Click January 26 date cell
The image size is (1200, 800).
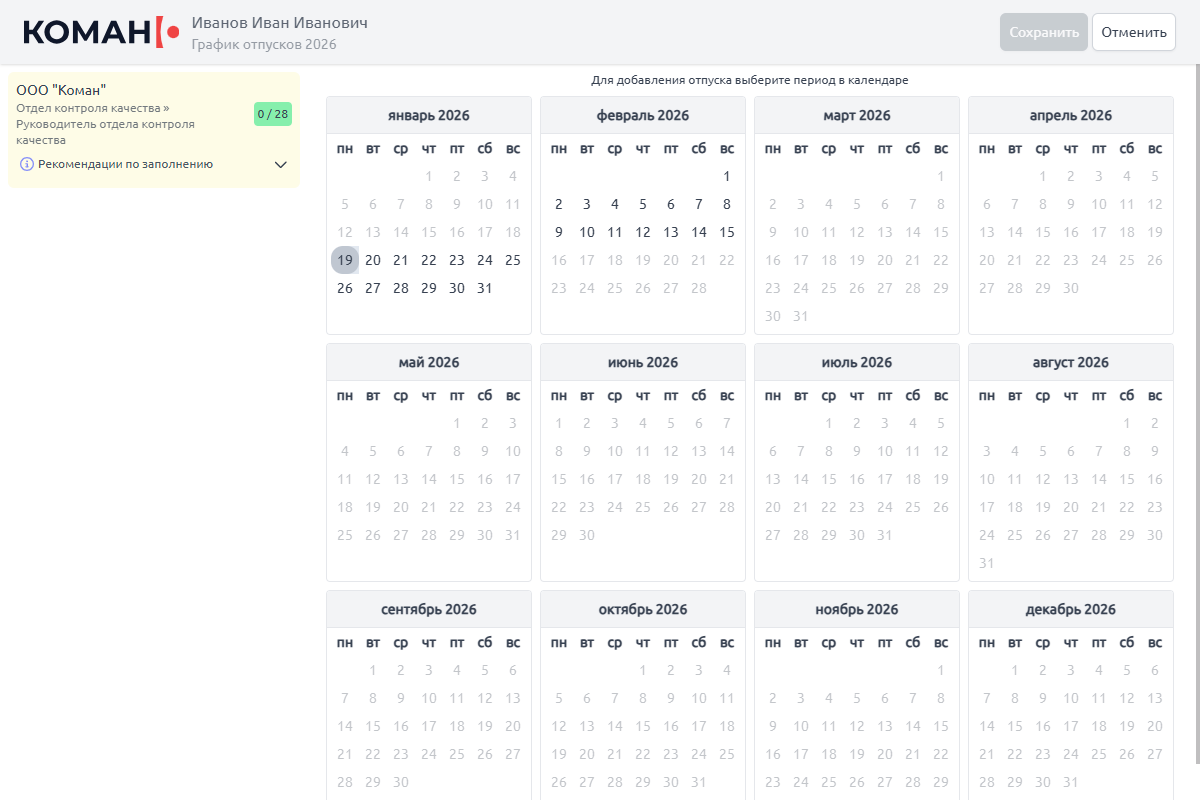click(x=345, y=288)
